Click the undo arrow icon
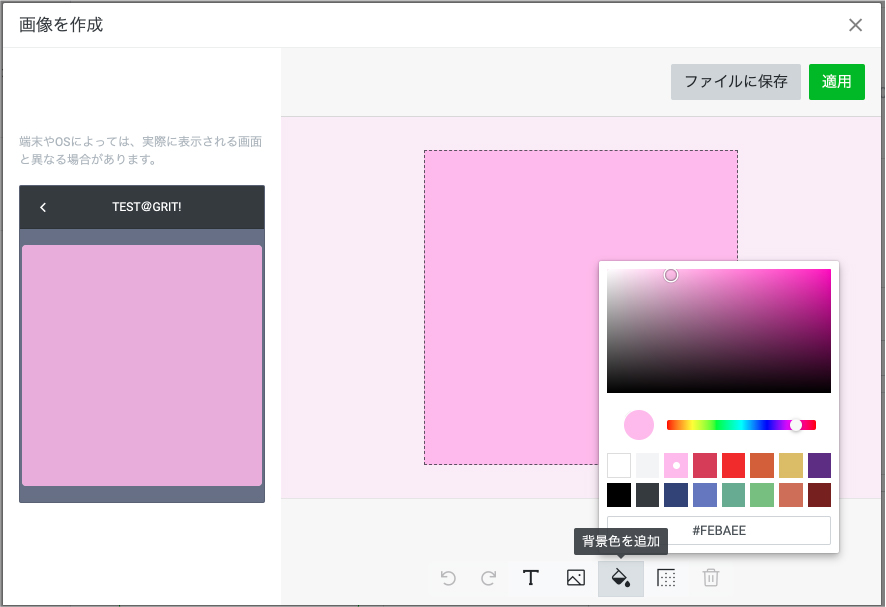Viewport: 886px width, 607px height. (448, 578)
